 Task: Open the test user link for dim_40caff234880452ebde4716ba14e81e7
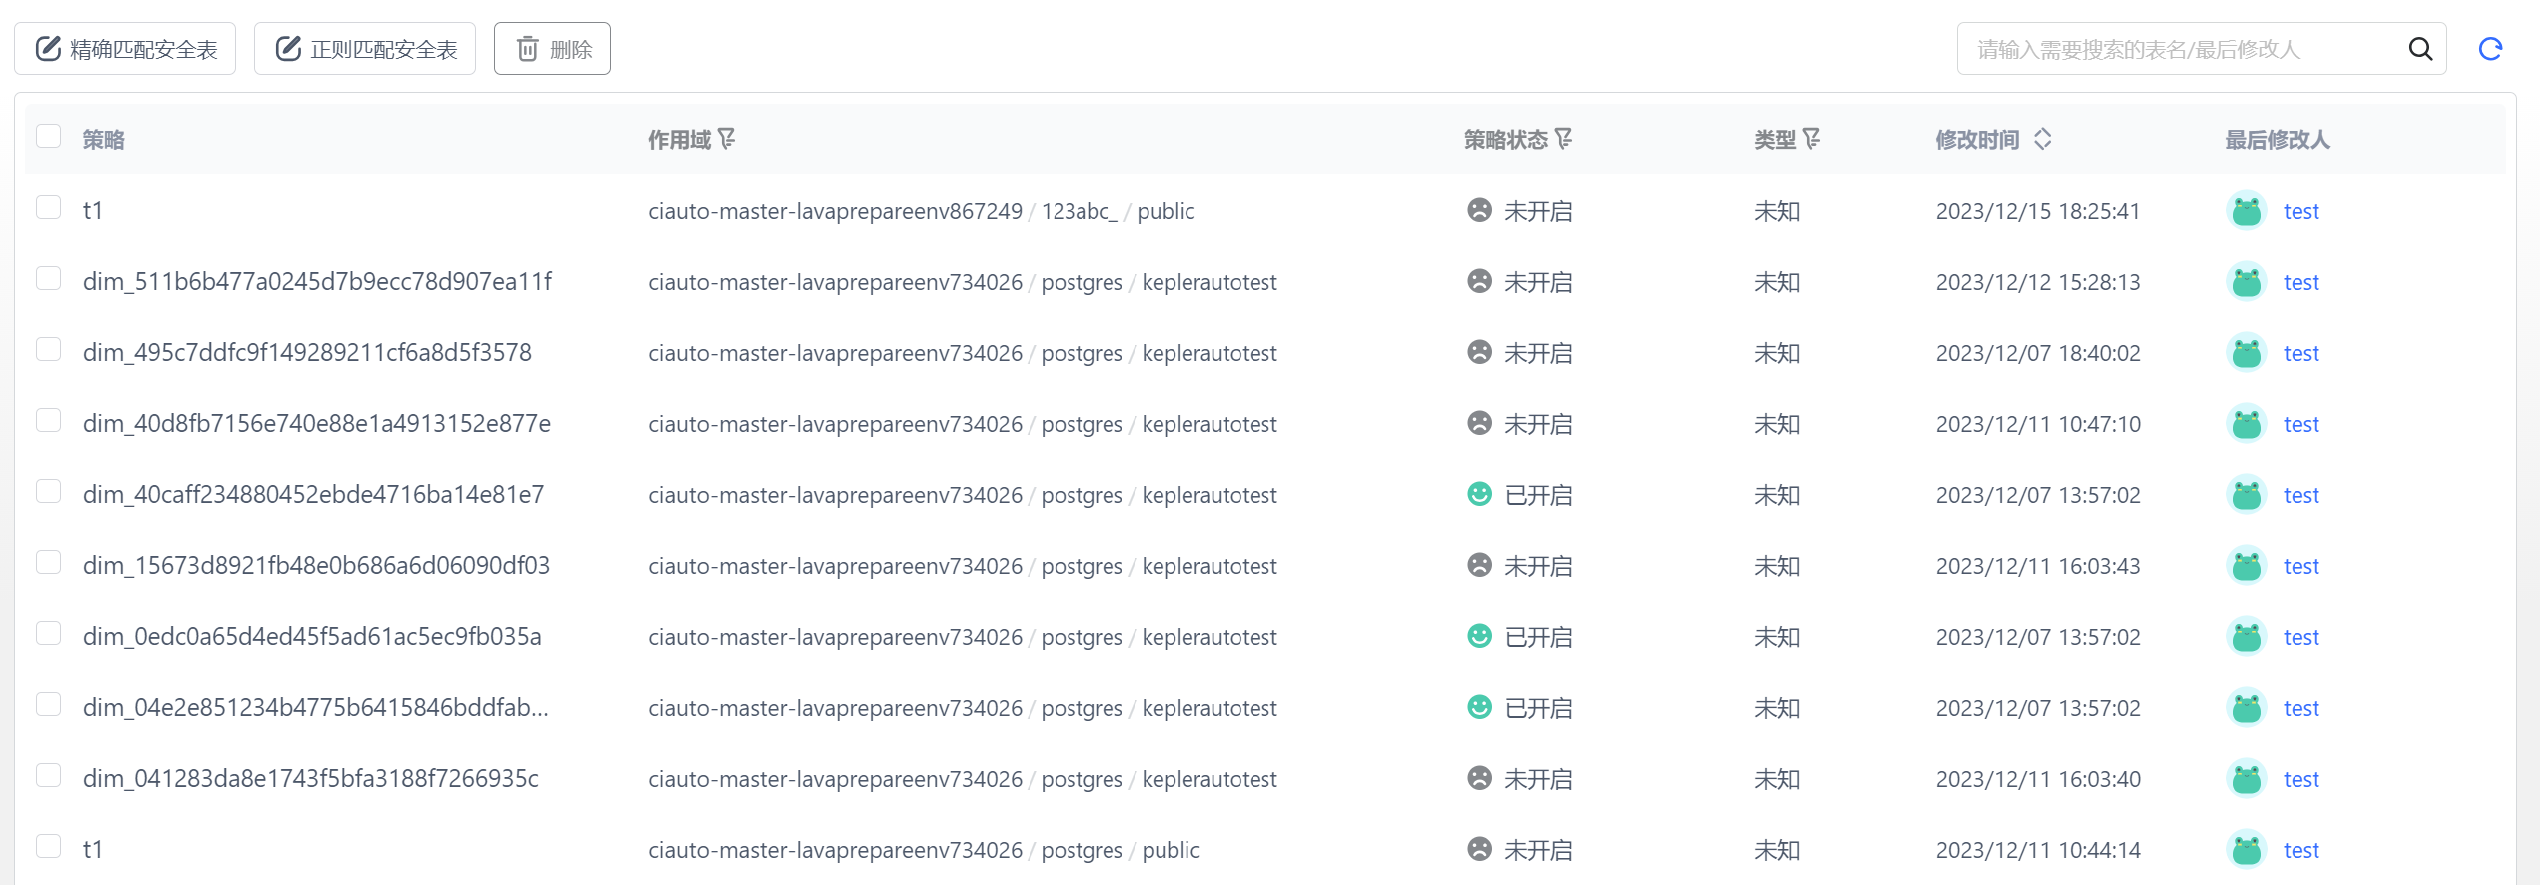point(2301,495)
